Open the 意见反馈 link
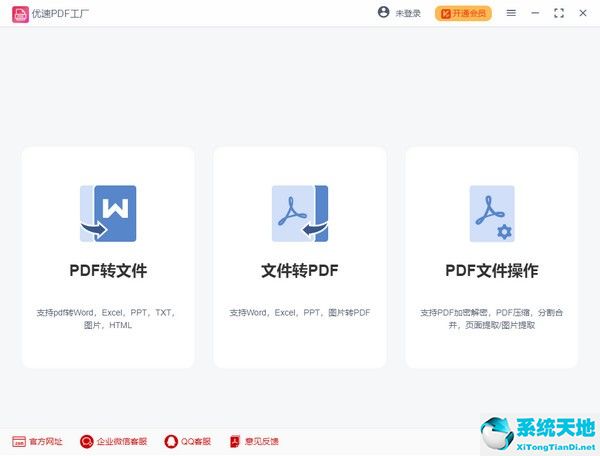 coord(262,441)
